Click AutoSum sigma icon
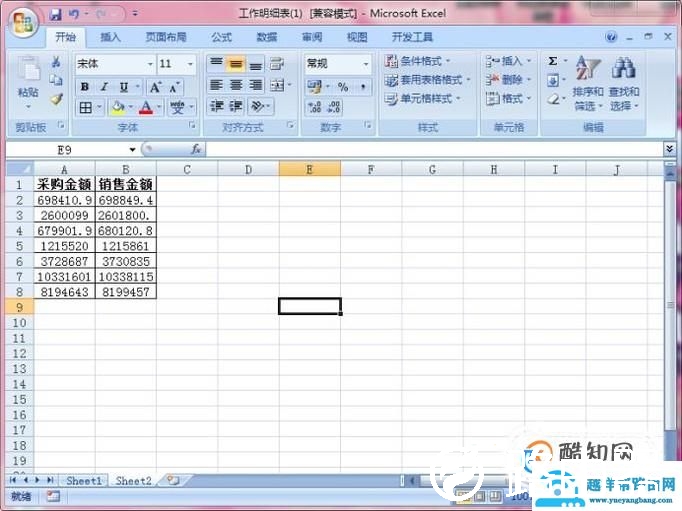 553,61
